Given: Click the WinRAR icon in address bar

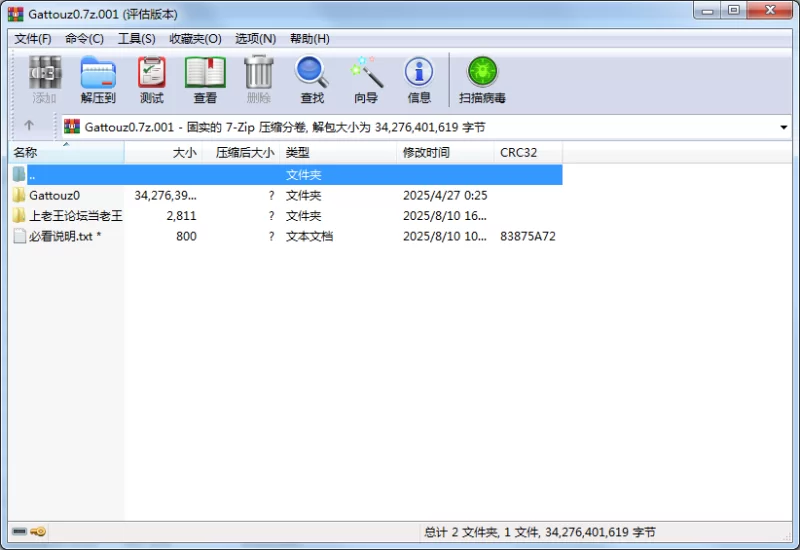Looking at the screenshot, I should 72,127.
